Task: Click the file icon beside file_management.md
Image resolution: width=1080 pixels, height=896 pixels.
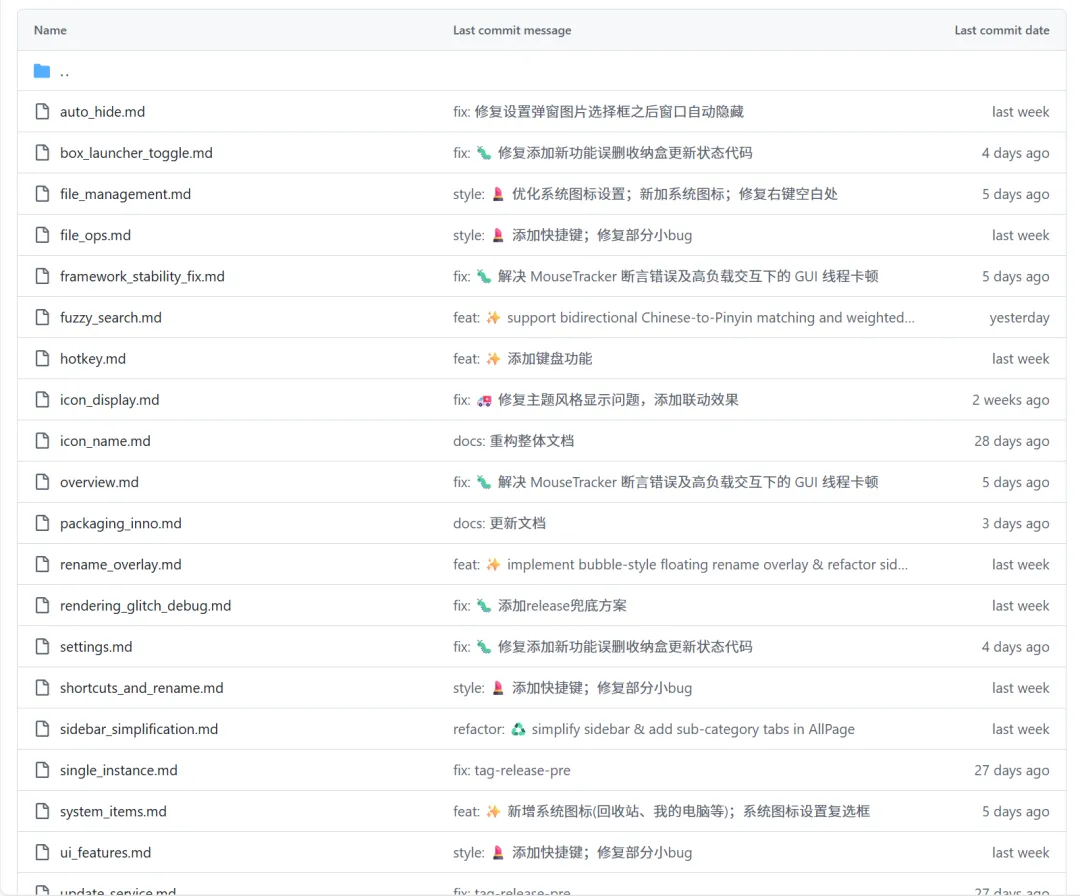Action: (x=42, y=194)
